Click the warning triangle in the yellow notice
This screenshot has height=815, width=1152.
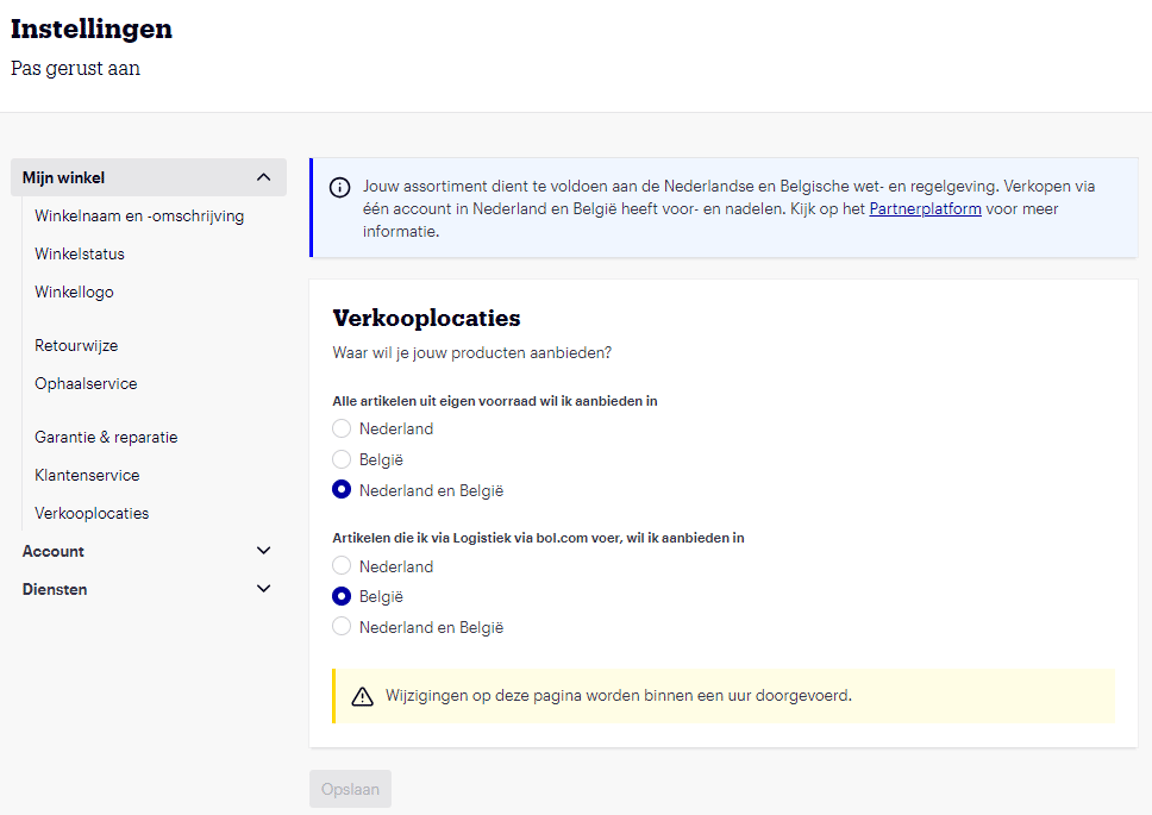coord(362,697)
